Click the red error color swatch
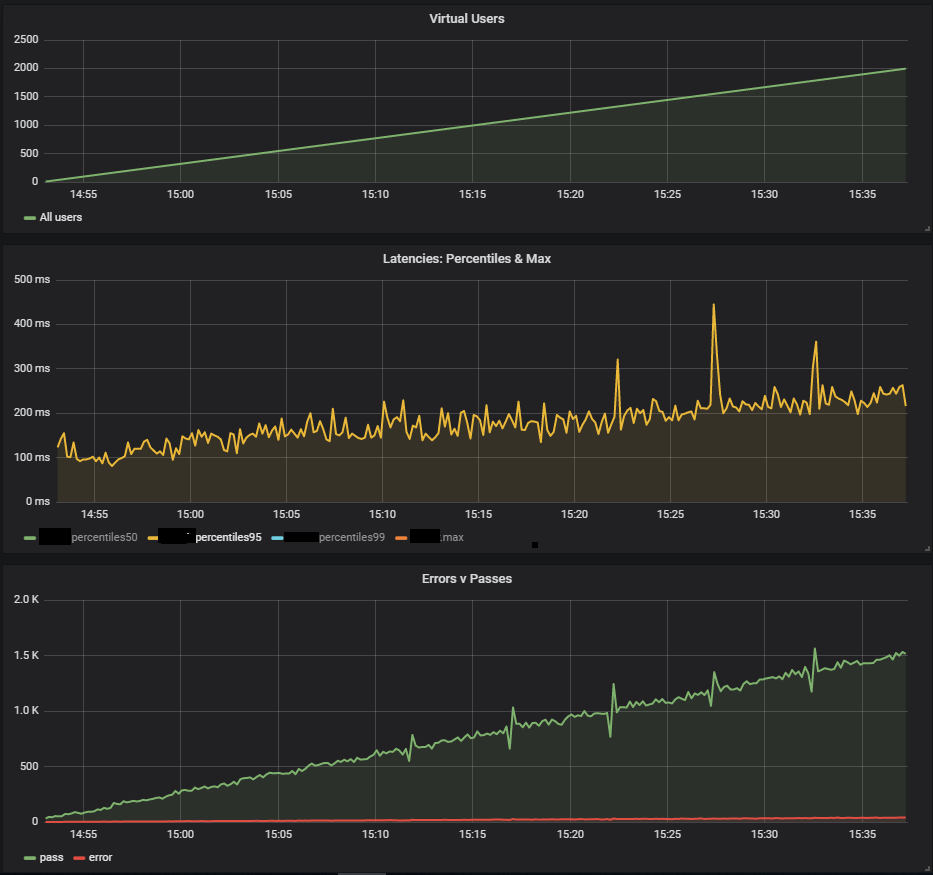This screenshot has height=875, width=933. click(x=79, y=858)
